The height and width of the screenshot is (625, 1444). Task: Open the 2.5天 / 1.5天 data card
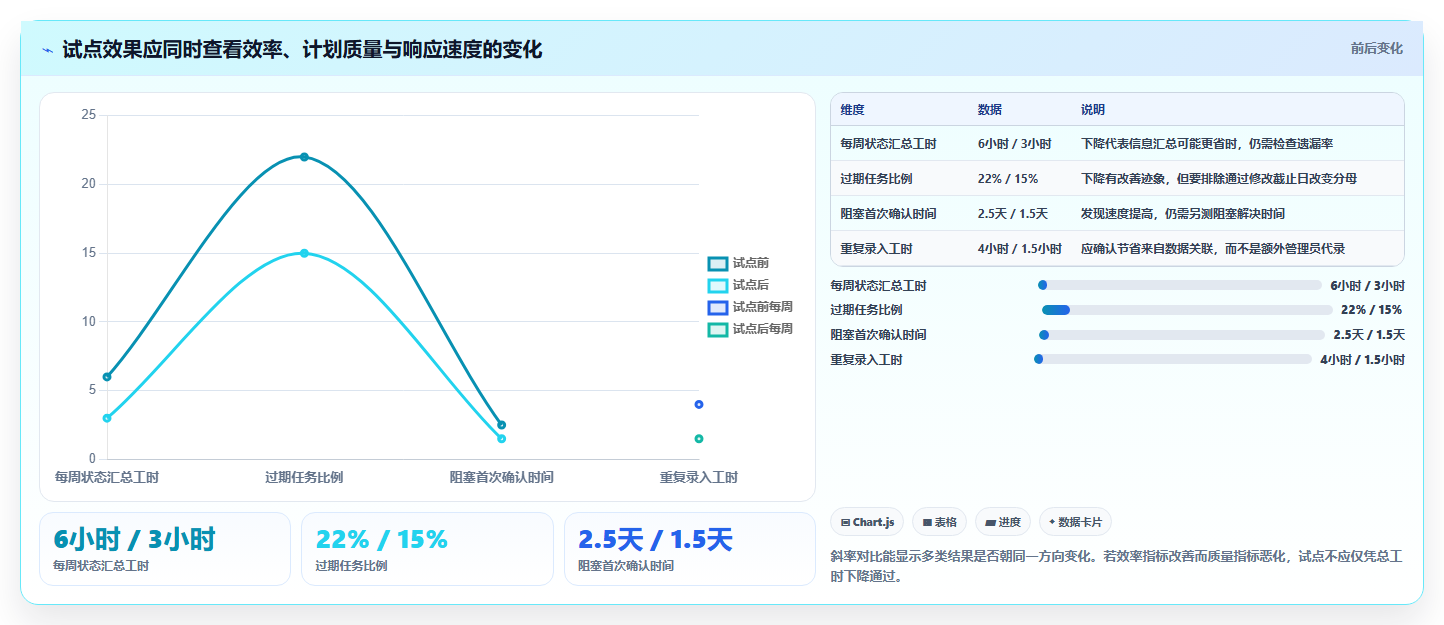point(690,549)
